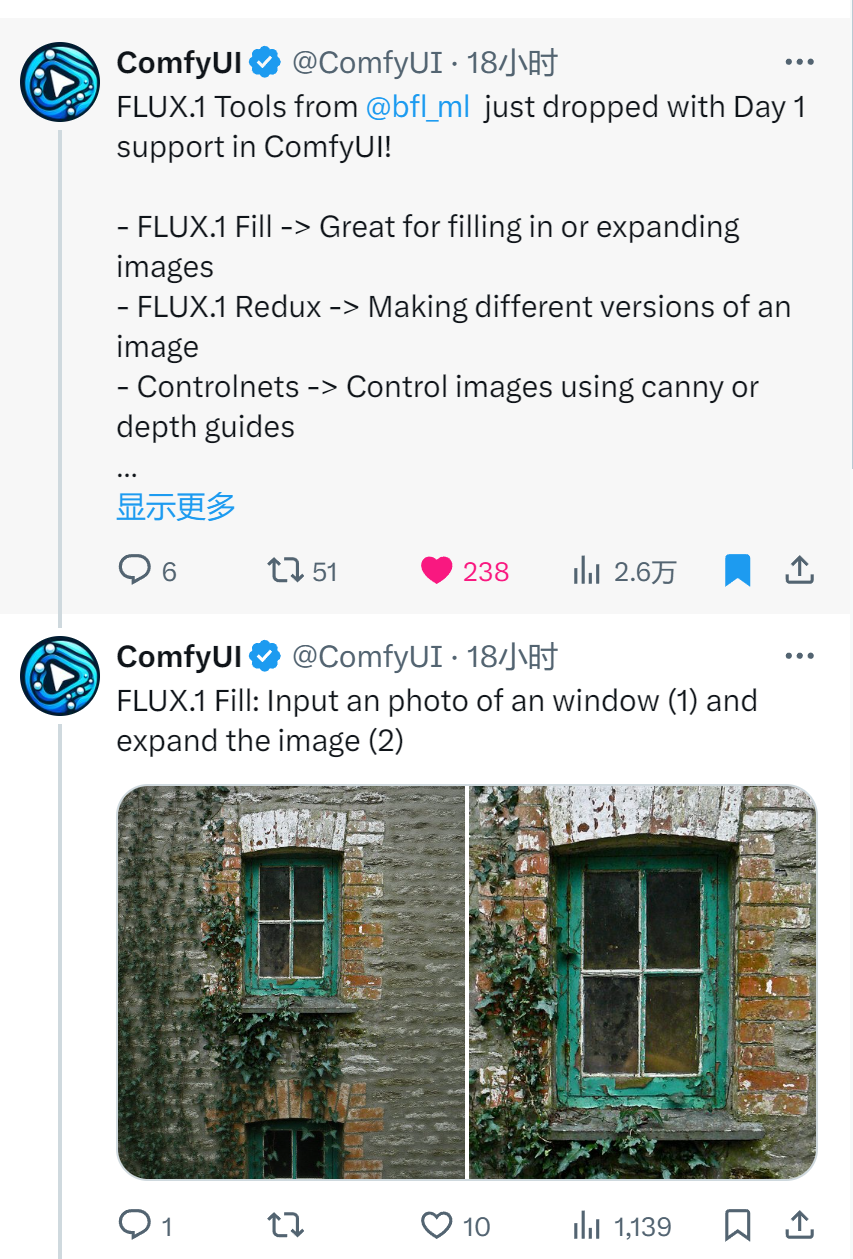Viewport: 853px width, 1259px height.
Task: Open more options menu on first tweet
Action: click(799, 62)
